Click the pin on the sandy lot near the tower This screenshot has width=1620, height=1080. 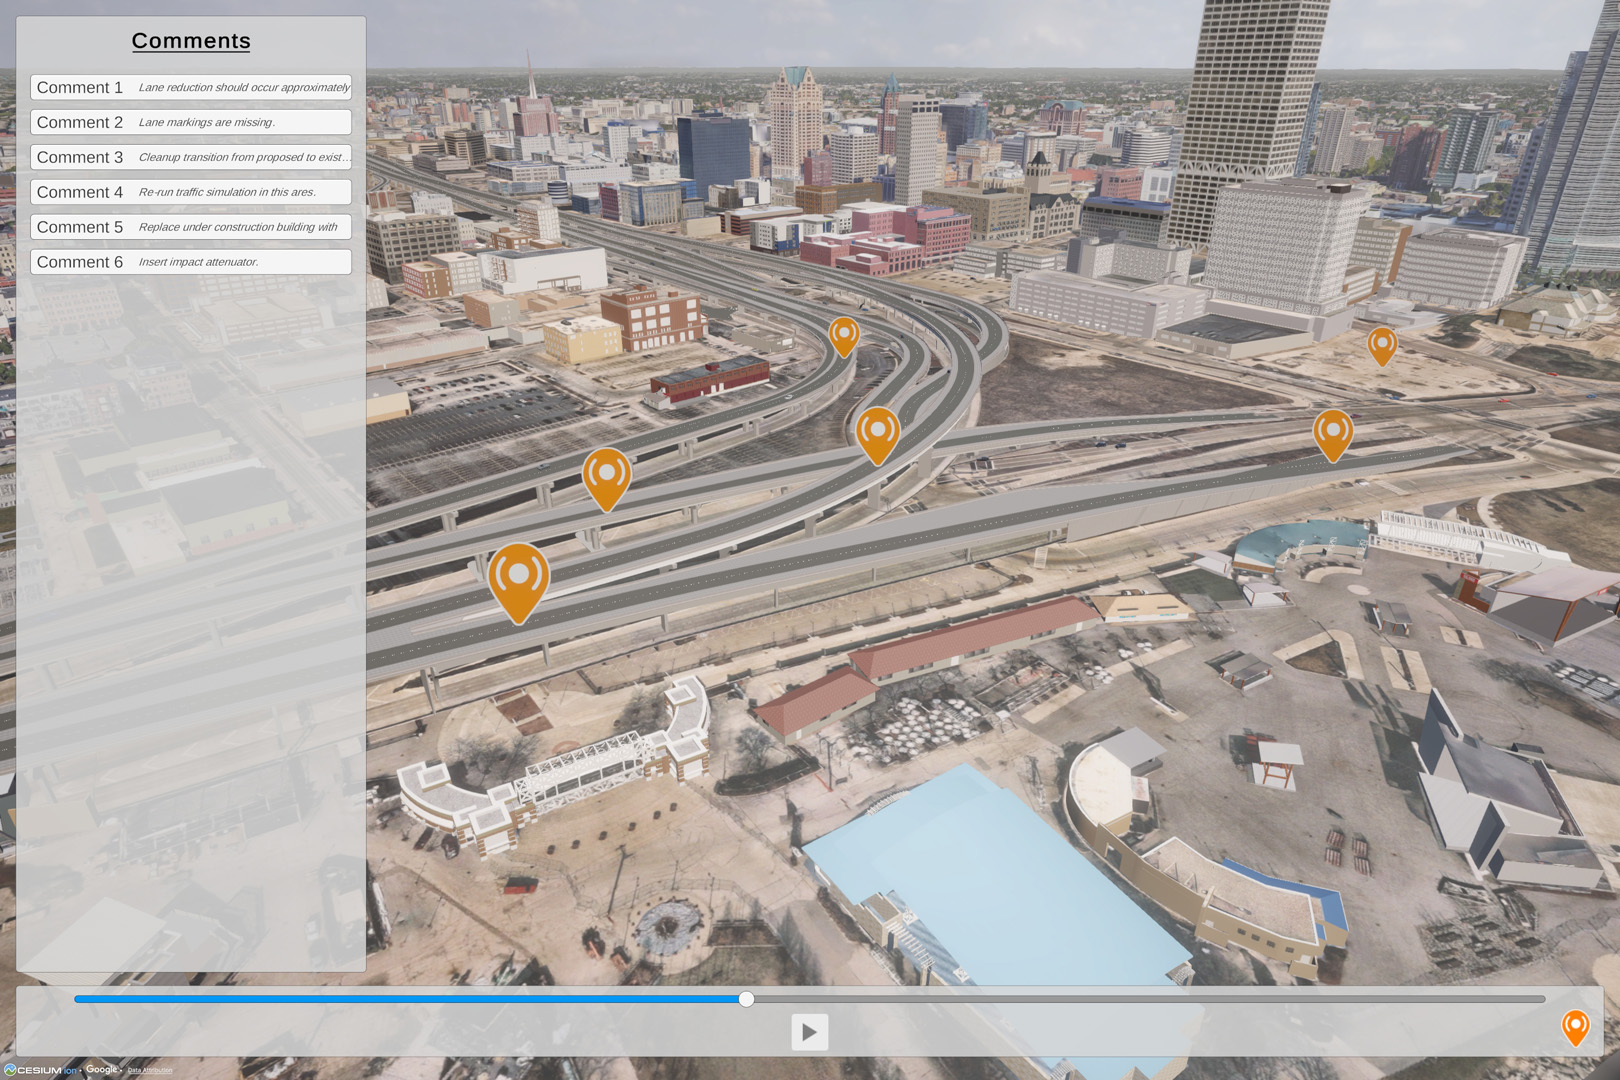(1381, 345)
